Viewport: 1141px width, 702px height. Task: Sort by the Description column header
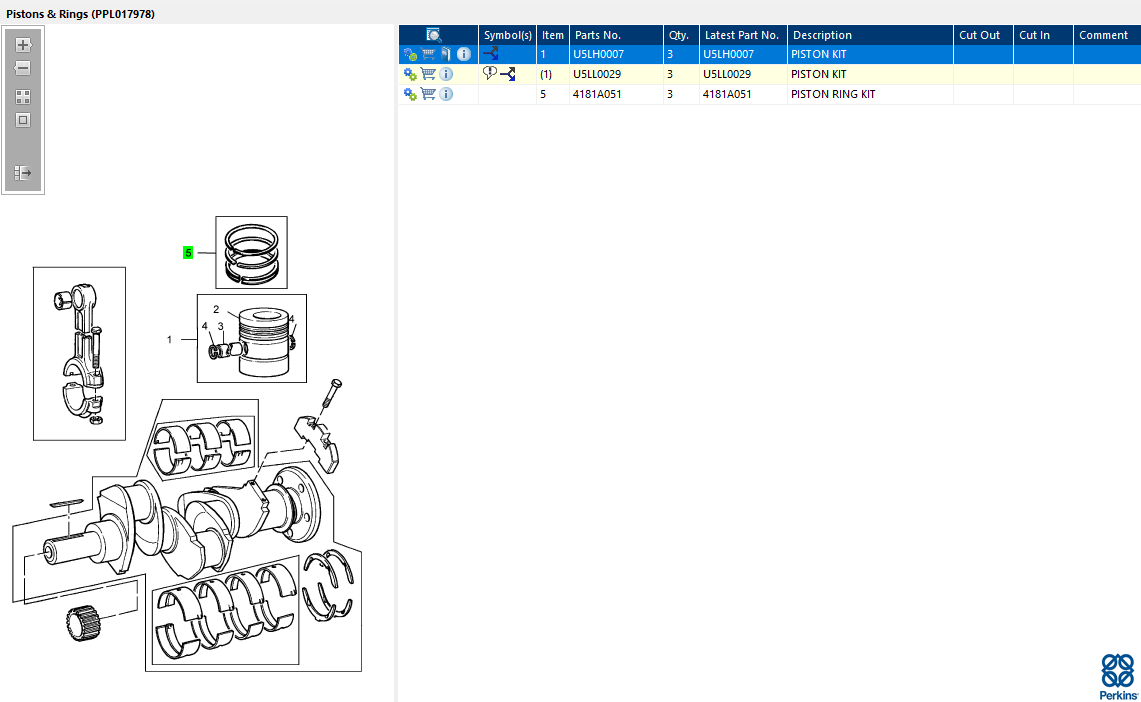pyautogui.click(x=870, y=35)
